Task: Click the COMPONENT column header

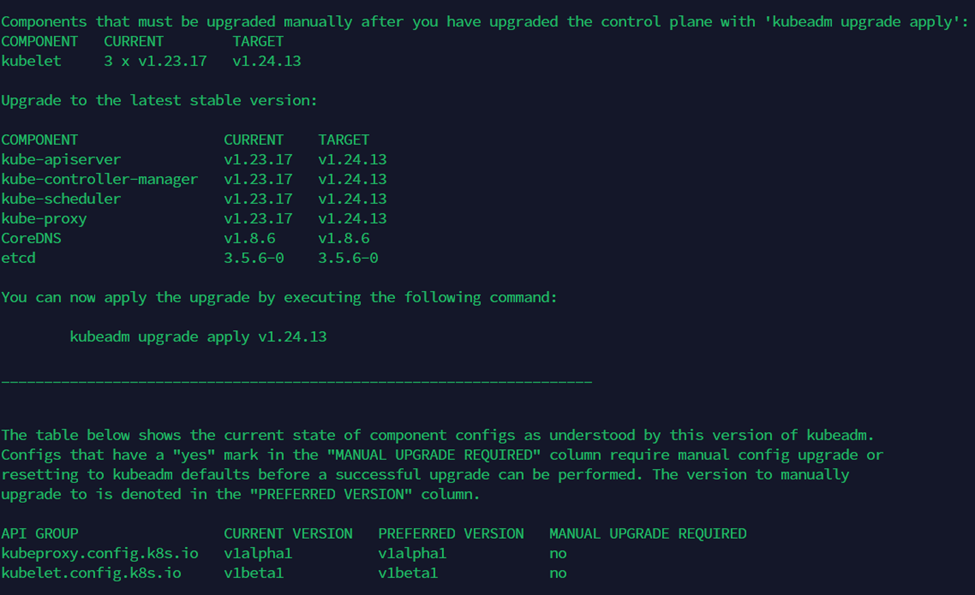Action: (39, 139)
